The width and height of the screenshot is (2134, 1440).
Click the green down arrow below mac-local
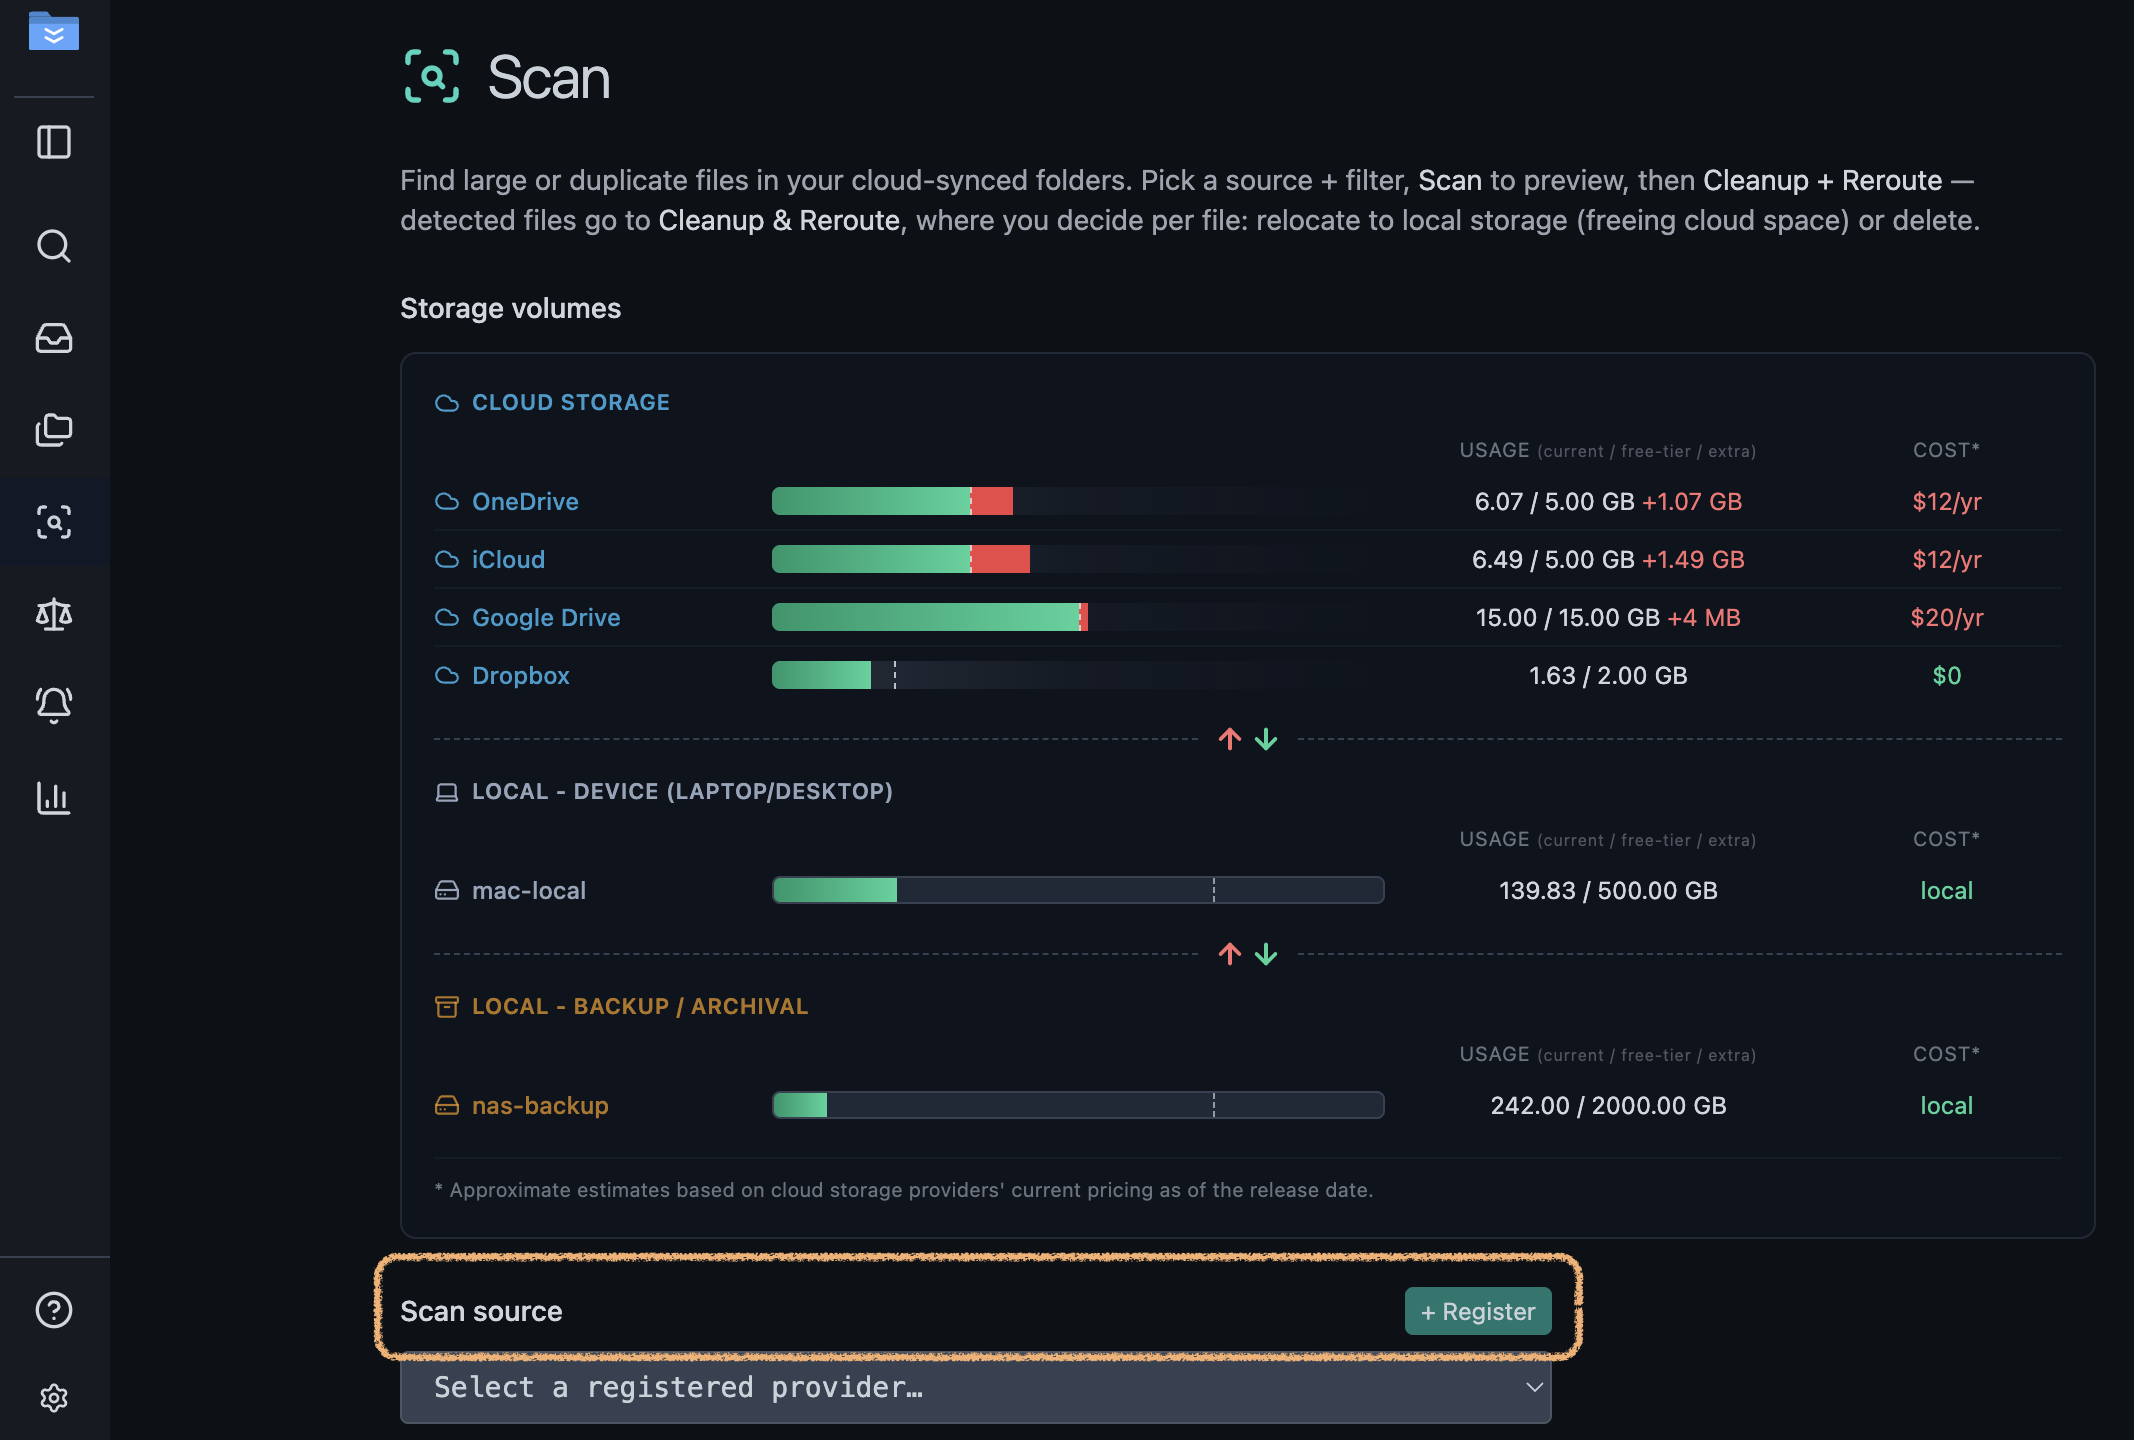(x=1266, y=954)
